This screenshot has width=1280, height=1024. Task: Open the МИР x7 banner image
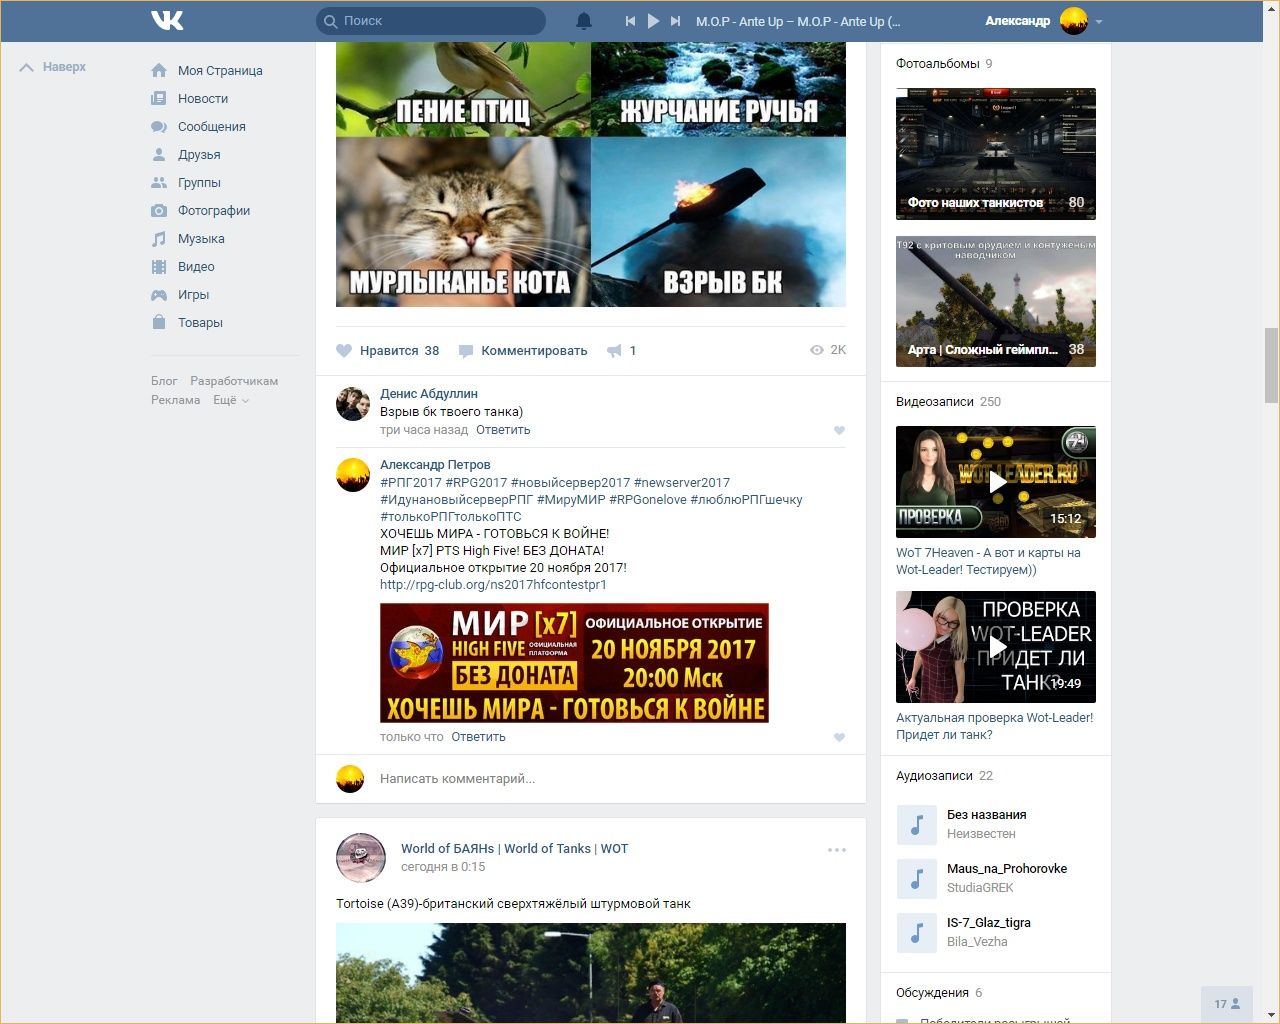pyautogui.click(x=574, y=663)
